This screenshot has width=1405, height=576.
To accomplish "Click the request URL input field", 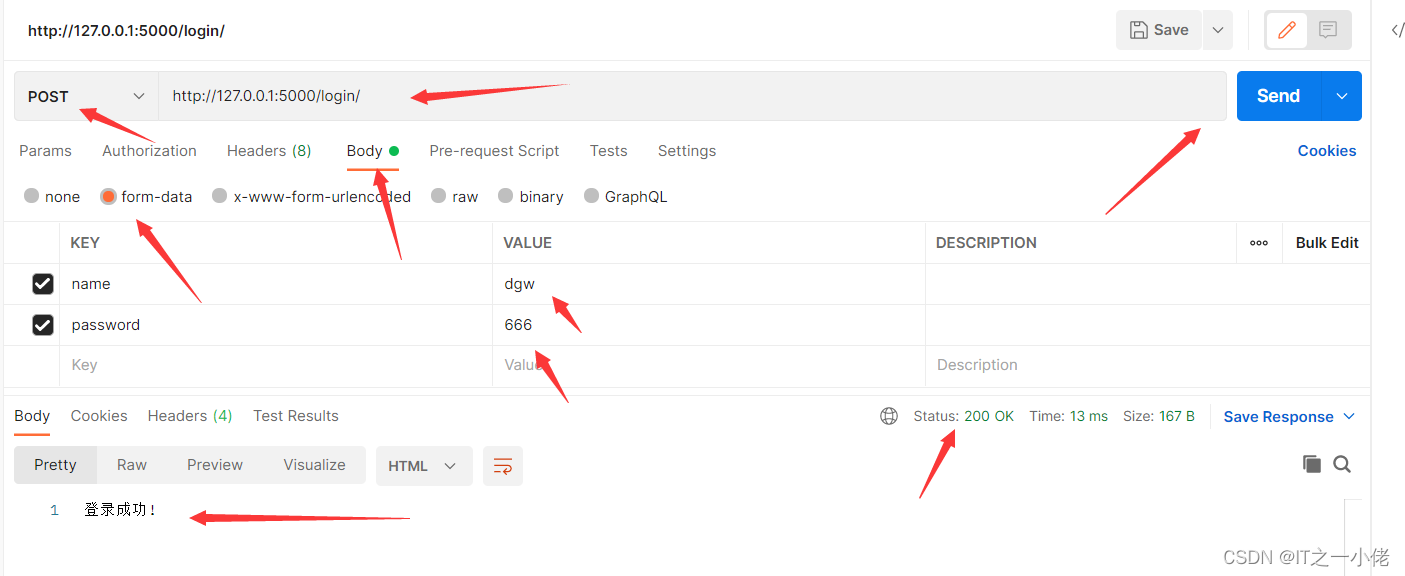I will coord(692,96).
